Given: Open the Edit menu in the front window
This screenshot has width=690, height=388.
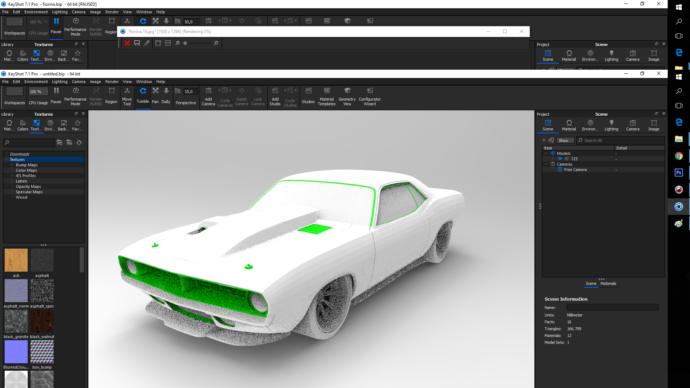Looking at the screenshot, I should (16, 82).
